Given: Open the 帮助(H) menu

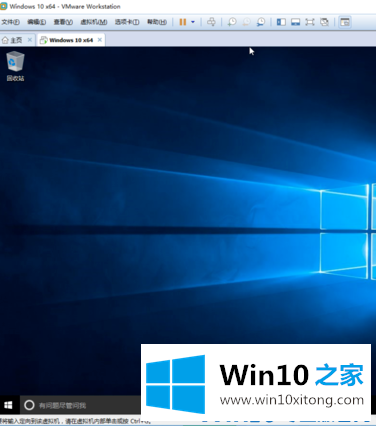Looking at the screenshot, I should pos(157,22).
